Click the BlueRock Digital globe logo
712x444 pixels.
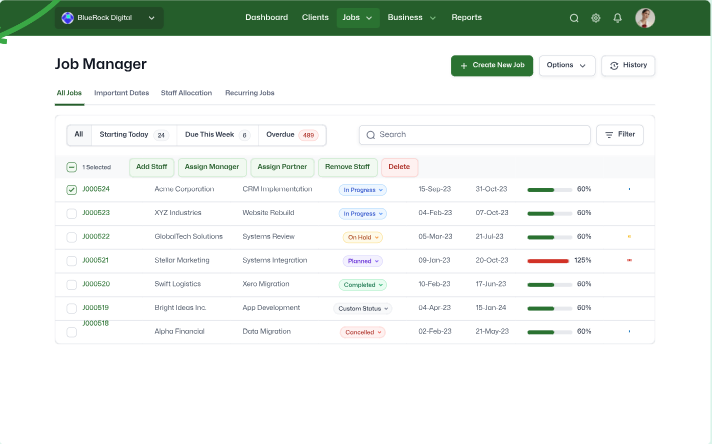[68, 18]
